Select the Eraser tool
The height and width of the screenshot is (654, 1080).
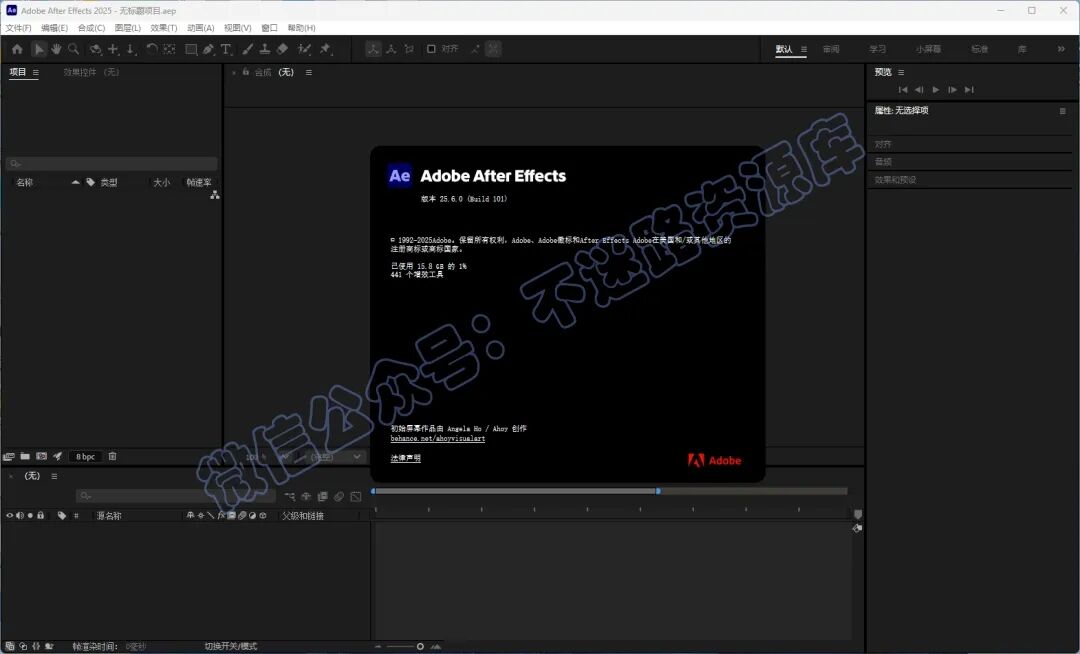pyautogui.click(x=282, y=49)
